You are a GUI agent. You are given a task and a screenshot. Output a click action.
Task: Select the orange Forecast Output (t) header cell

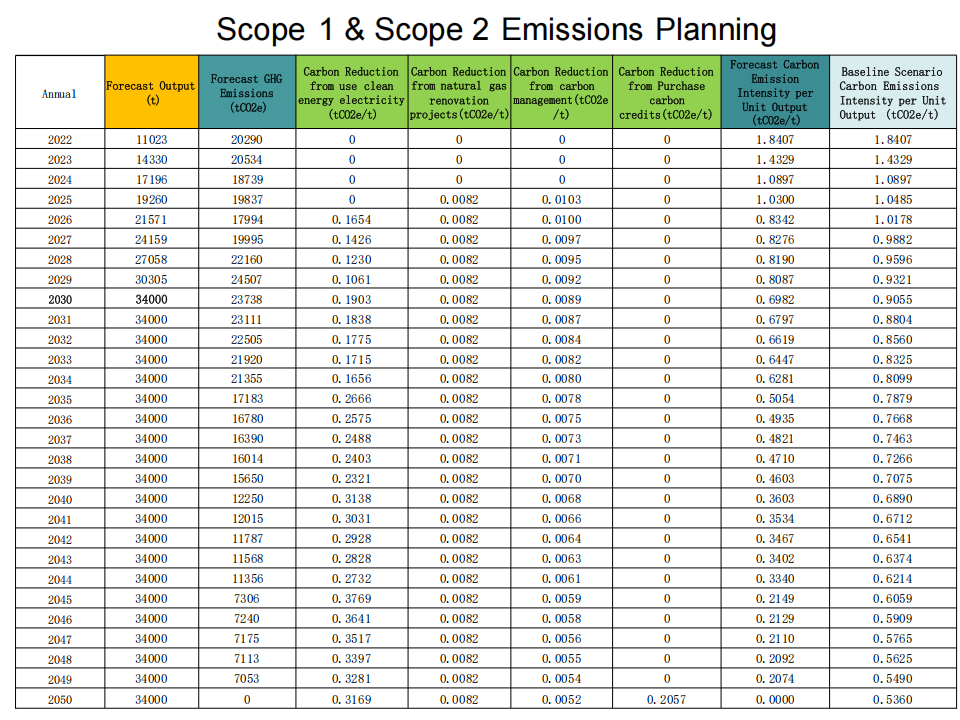152,92
